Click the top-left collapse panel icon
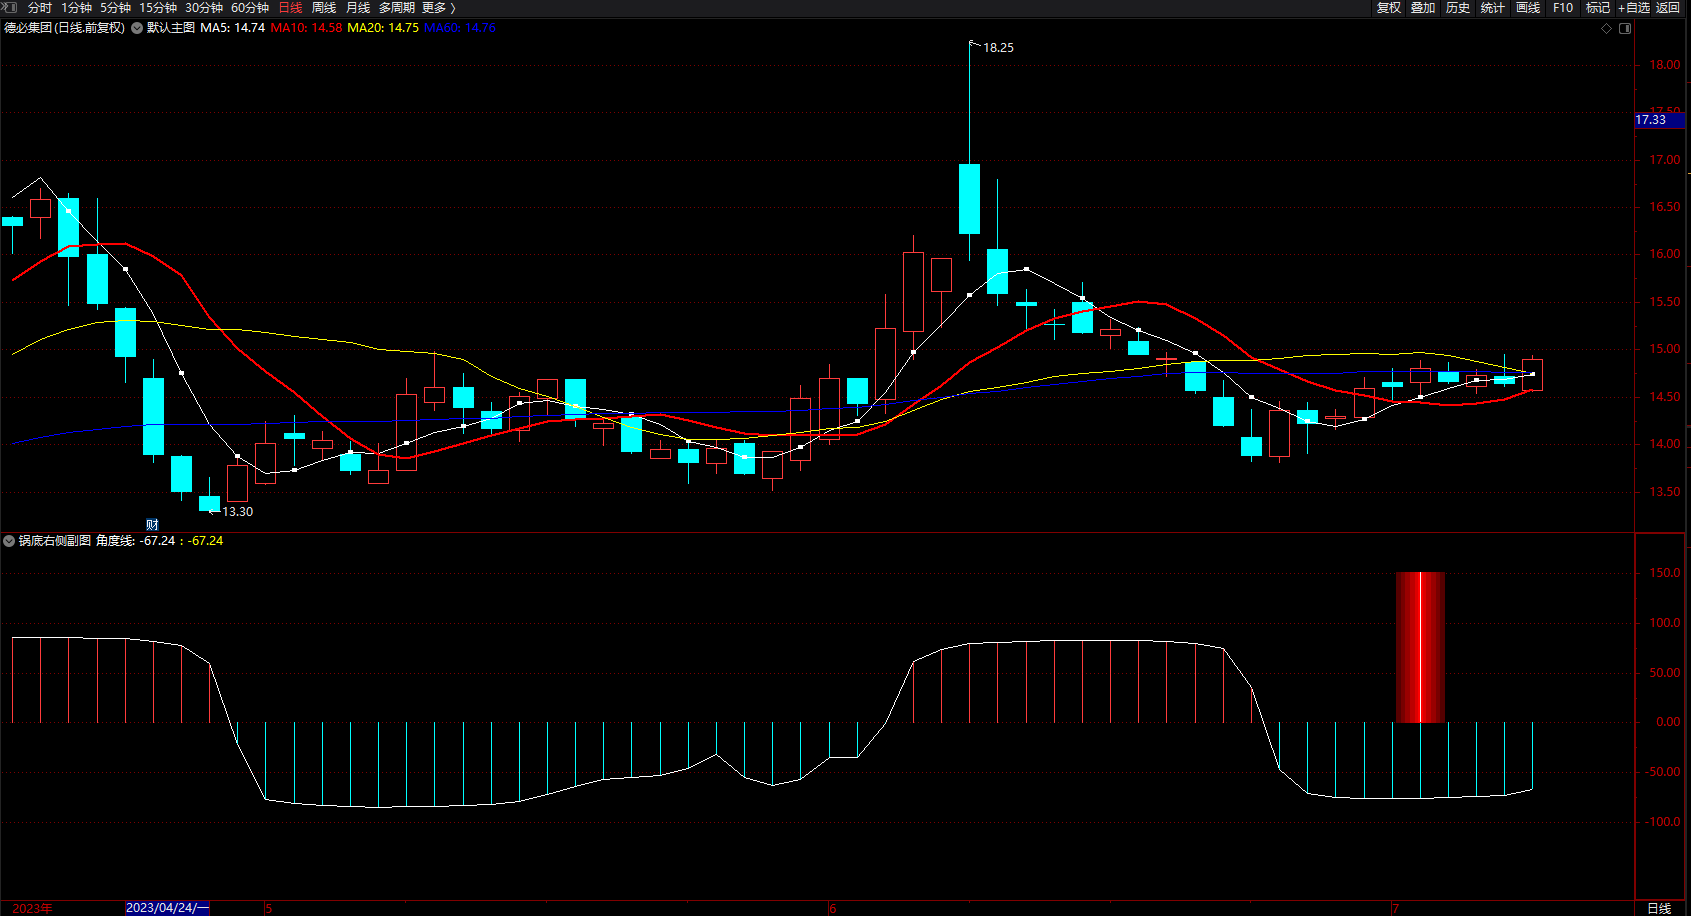 (10, 7)
